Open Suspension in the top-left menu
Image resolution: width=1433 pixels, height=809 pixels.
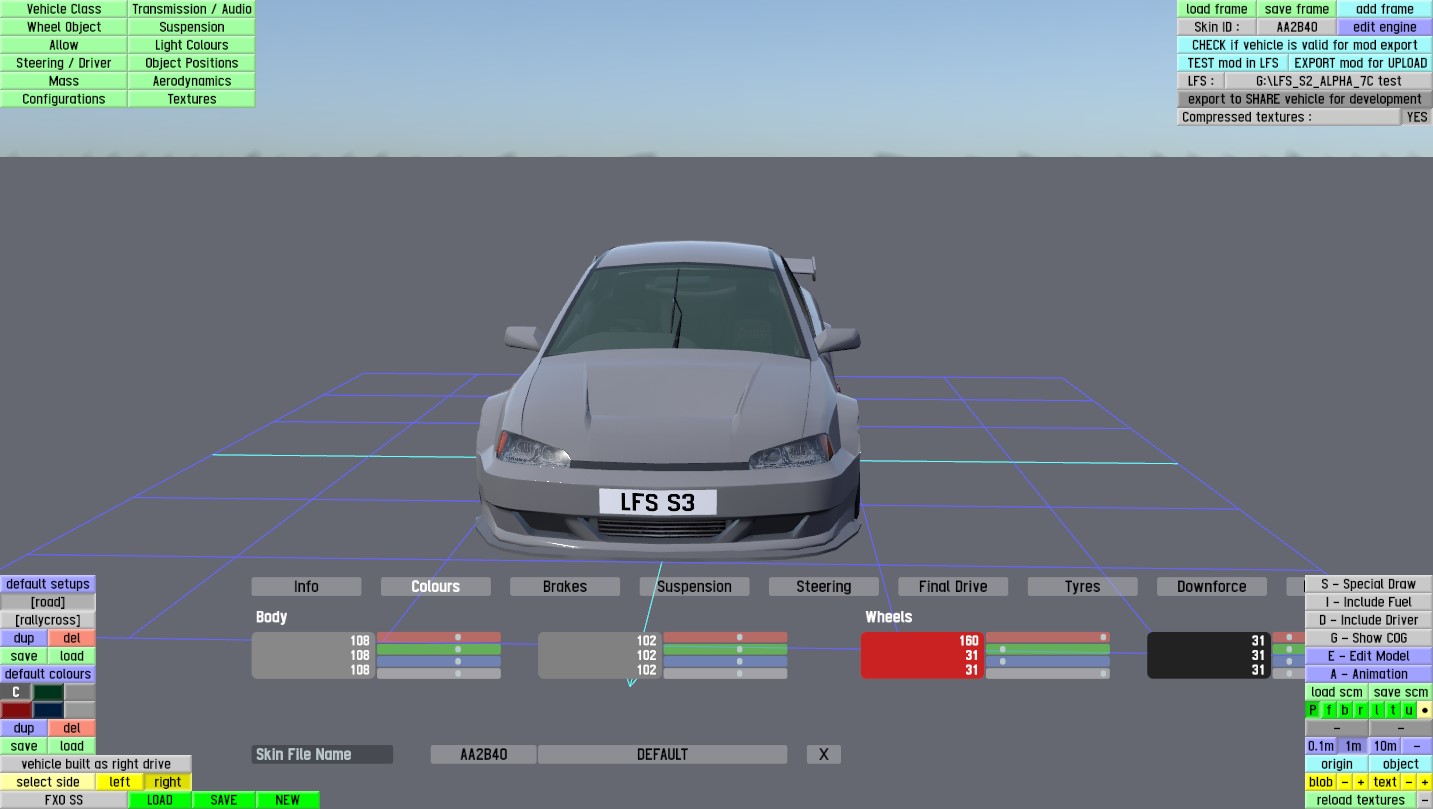click(x=192, y=27)
